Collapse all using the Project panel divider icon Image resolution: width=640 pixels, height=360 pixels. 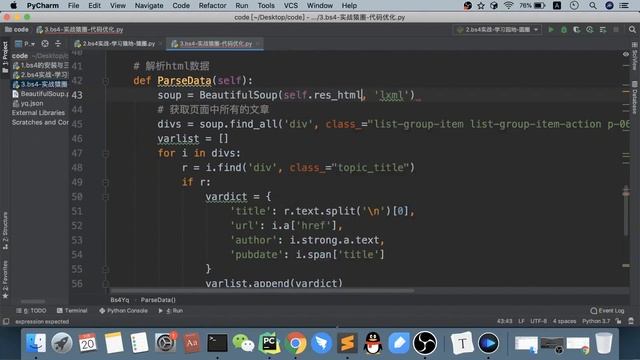(x=58, y=44)
